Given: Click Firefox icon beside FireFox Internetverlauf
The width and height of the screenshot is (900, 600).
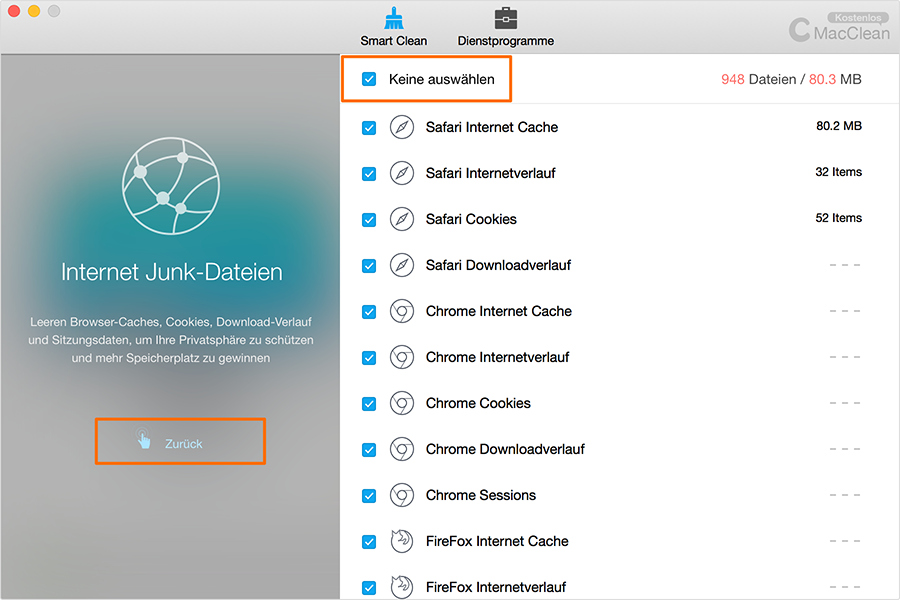Looking at the screenshot, I should (402, 587).
